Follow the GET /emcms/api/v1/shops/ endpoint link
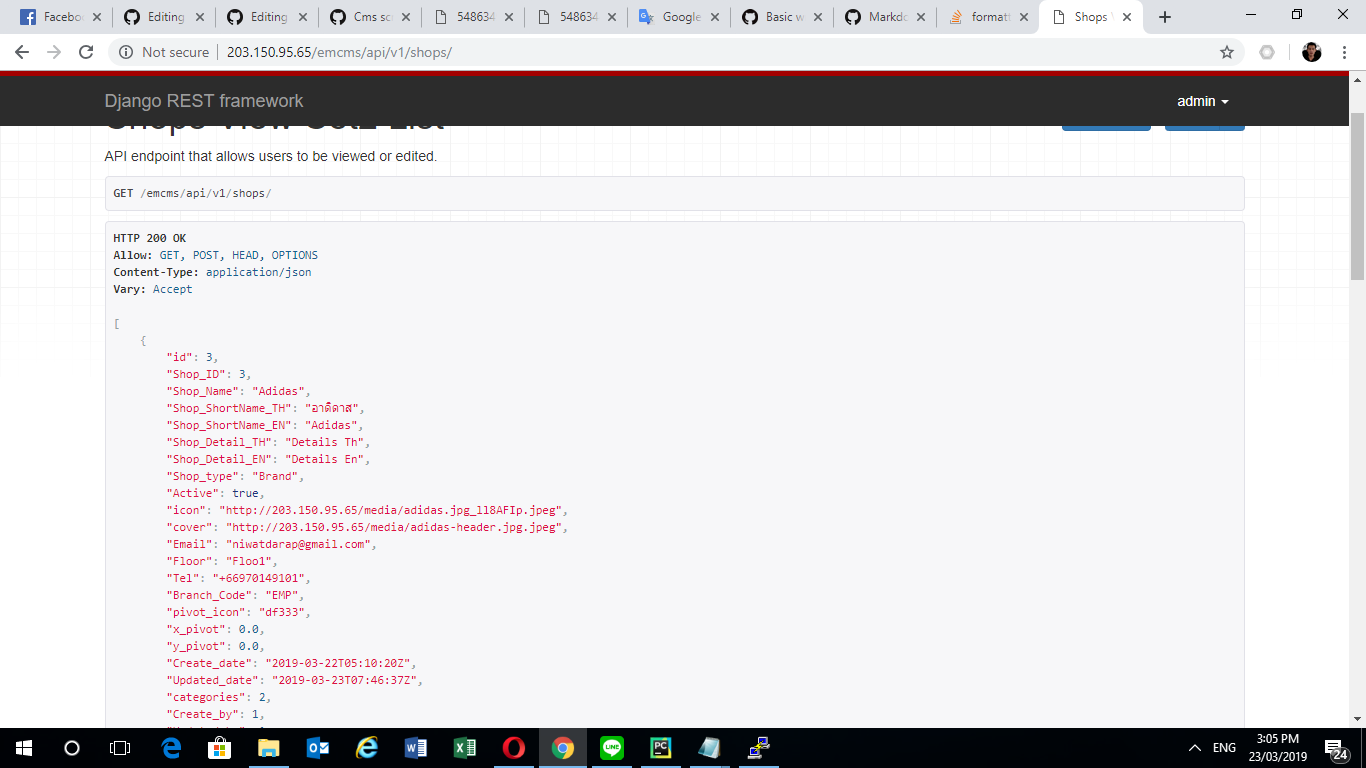This screenshot has height=768, width=1366. [207, 193]
